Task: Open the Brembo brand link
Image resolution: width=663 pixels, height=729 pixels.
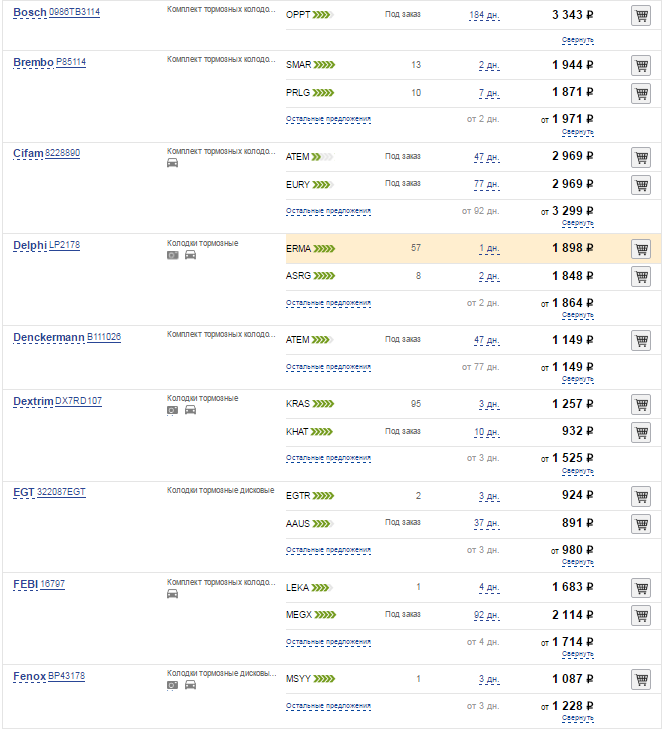Action: pos(33,62)
